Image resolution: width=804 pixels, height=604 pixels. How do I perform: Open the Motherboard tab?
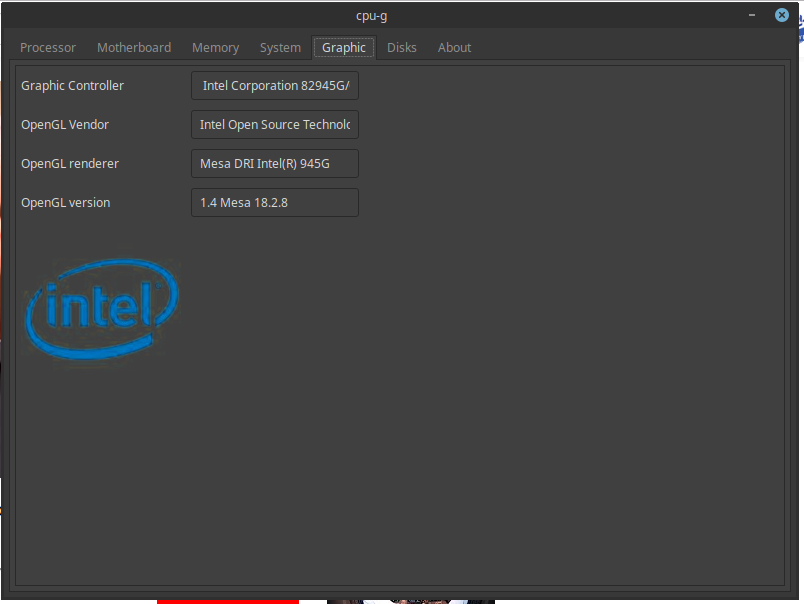134,48
